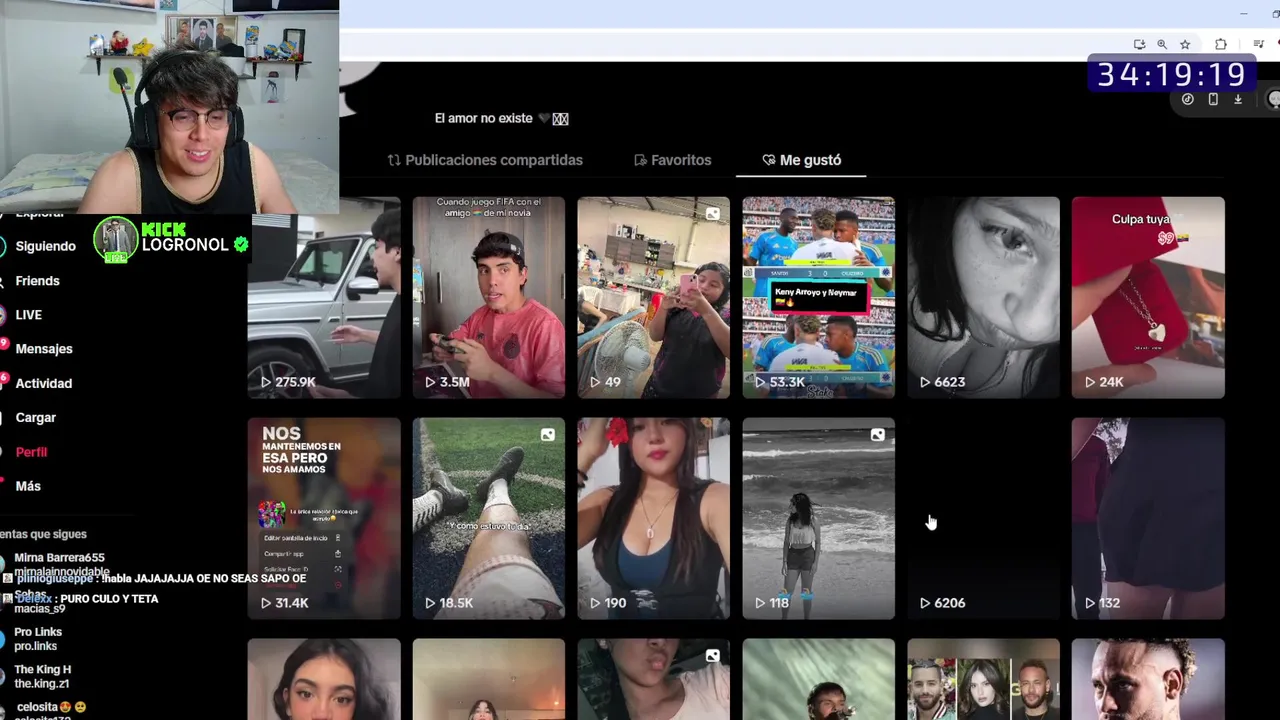Open the Neymar portrait thumbnail in the third row
This screenshot has height=720, width=1280.
tap(1148, 679)
